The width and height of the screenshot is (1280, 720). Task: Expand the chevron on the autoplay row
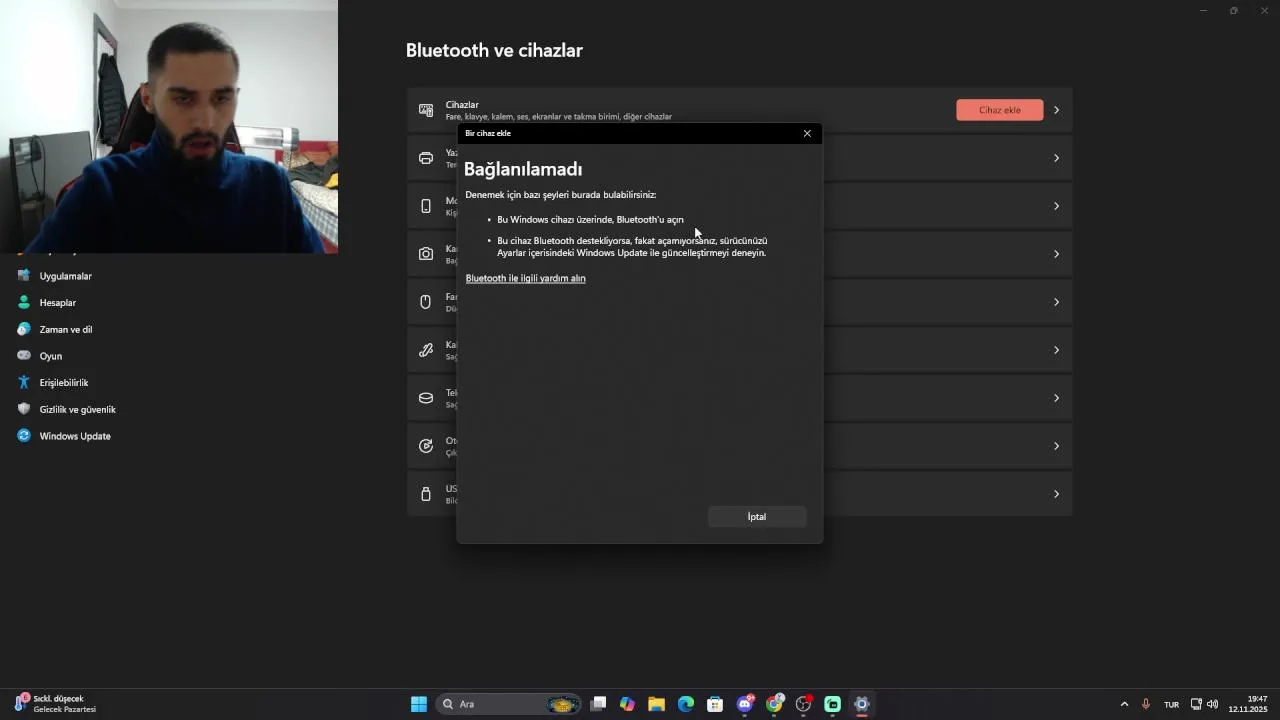[1056, 446]
